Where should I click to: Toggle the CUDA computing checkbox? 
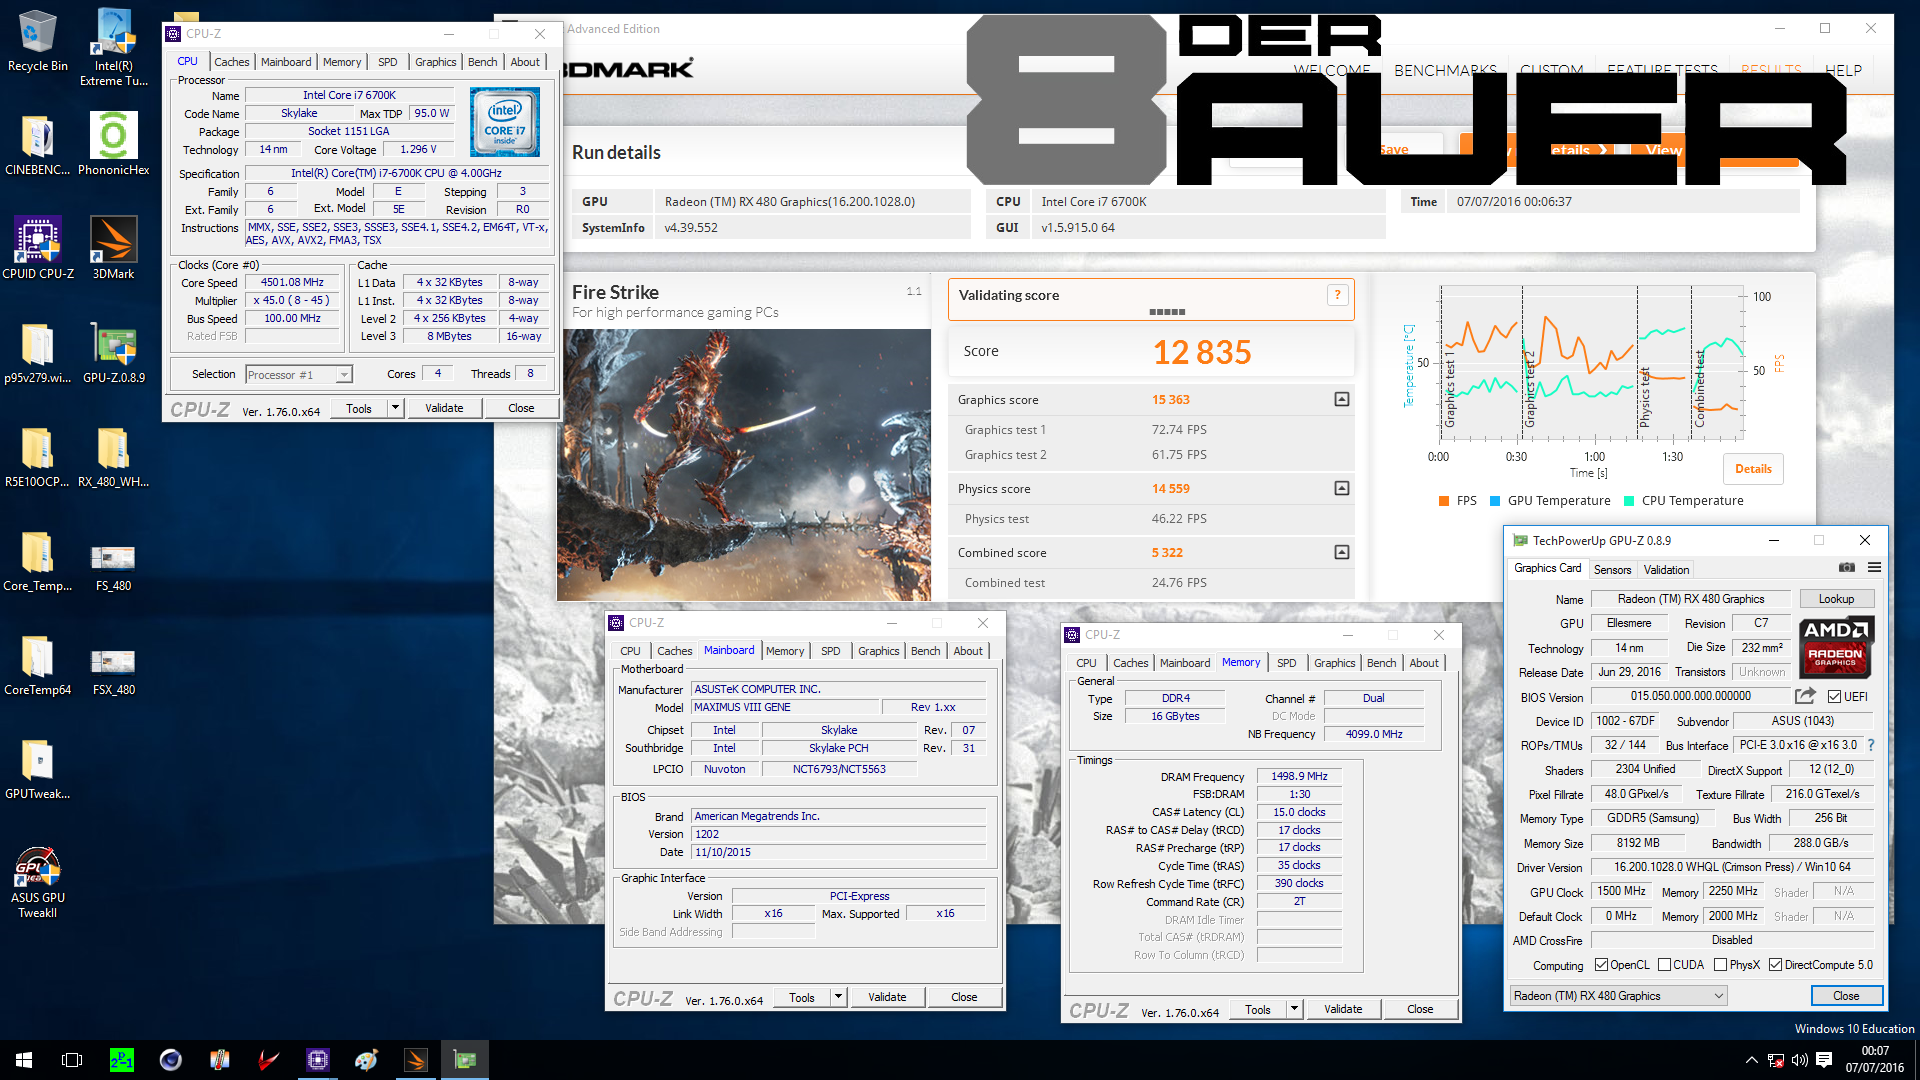[x=1664, y=965]
